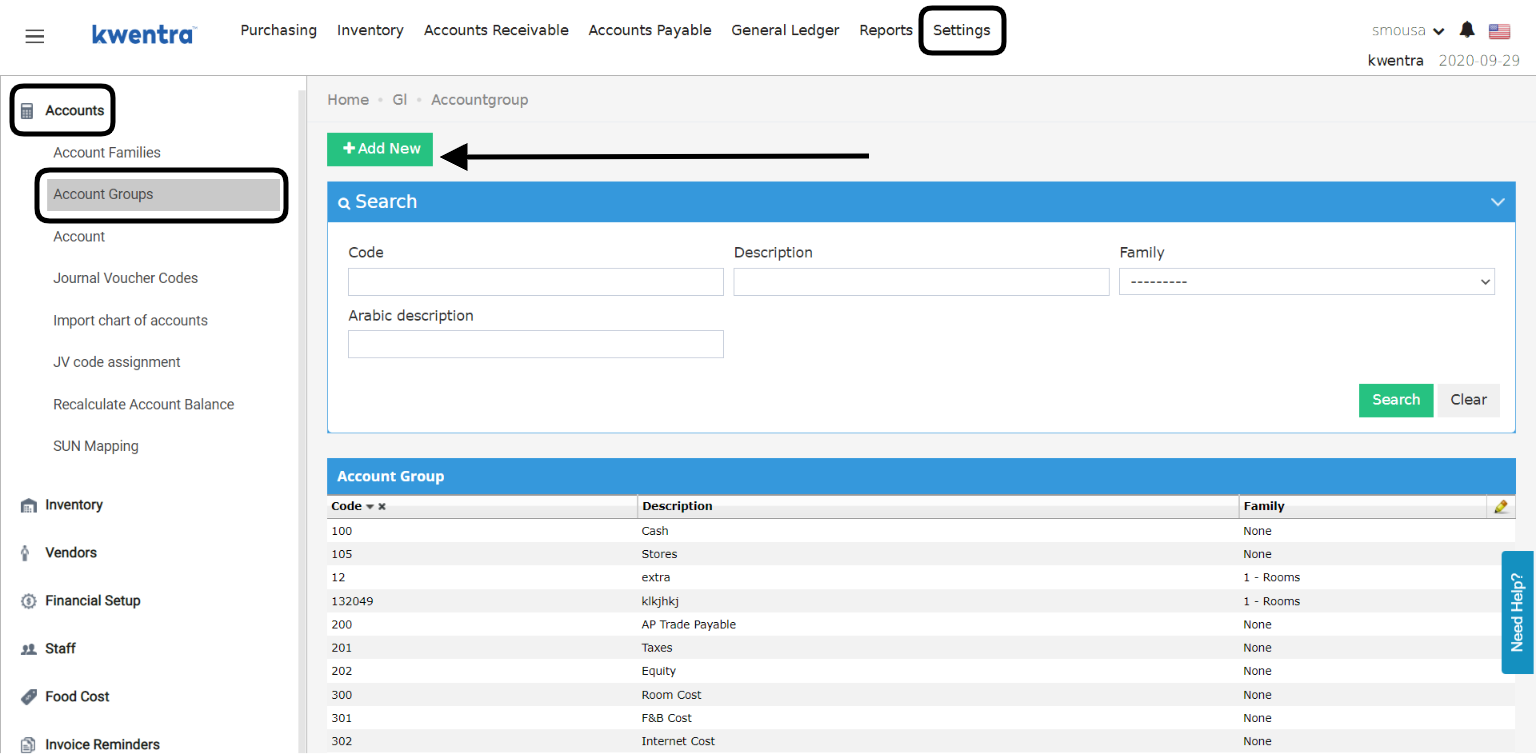The height and width of the screenshot is (754, 1536).
Task: Expand the Inventory sidebar section
Action: [x=74, y=505]
